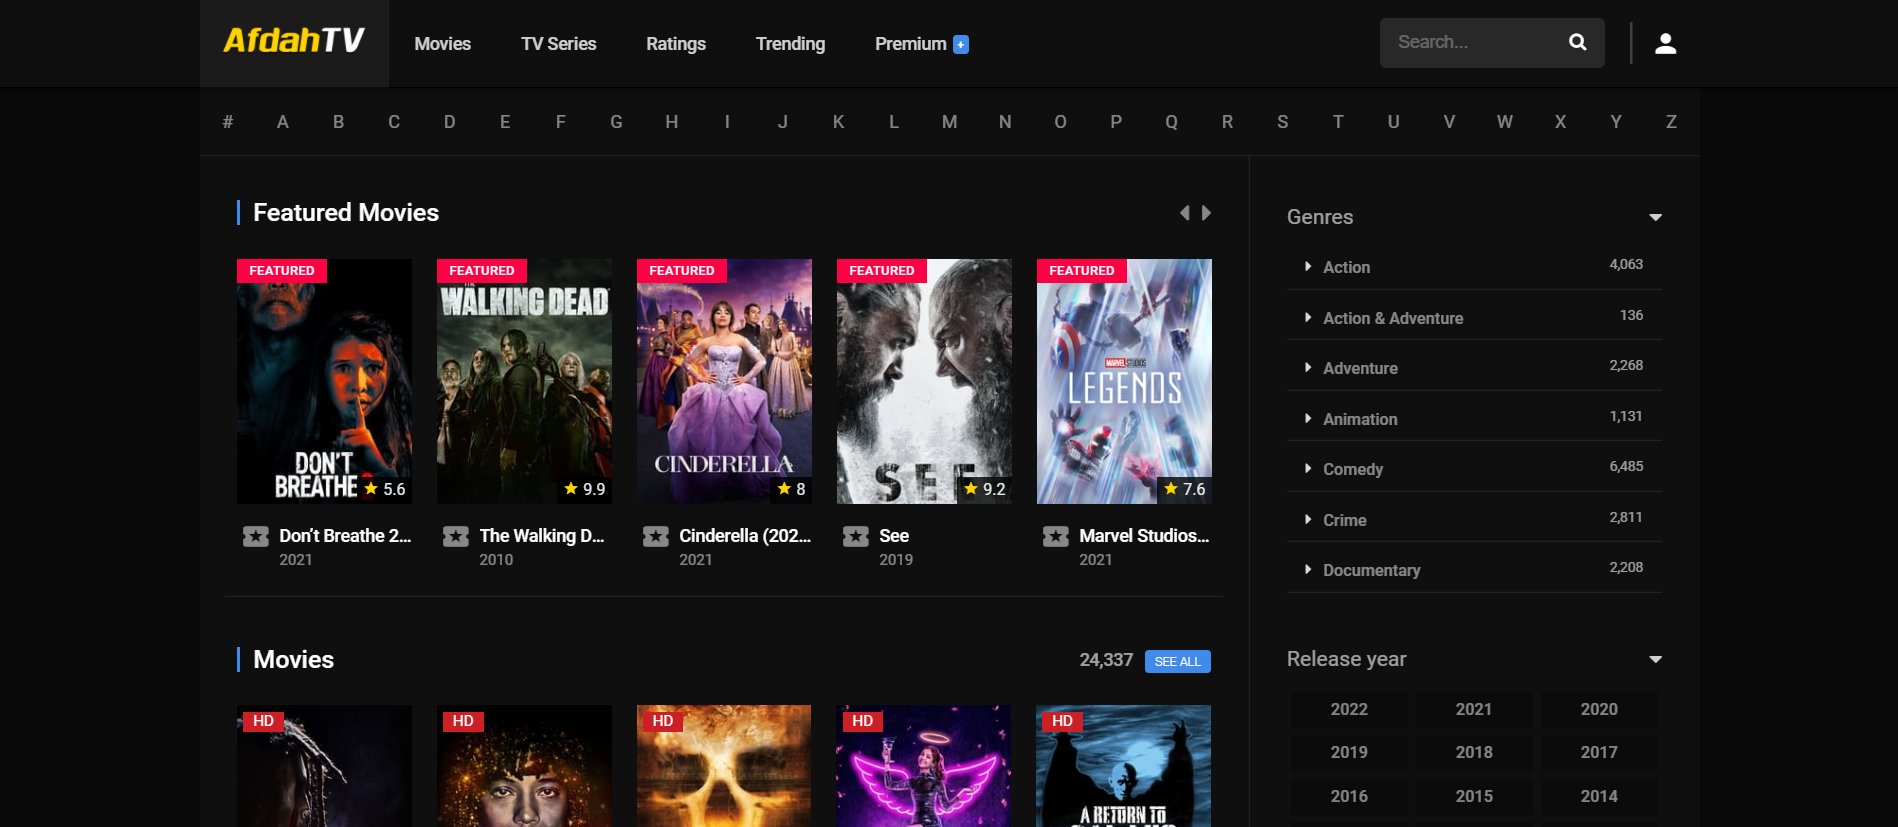
Task: Open the See title link
Action: click(894, 536)
